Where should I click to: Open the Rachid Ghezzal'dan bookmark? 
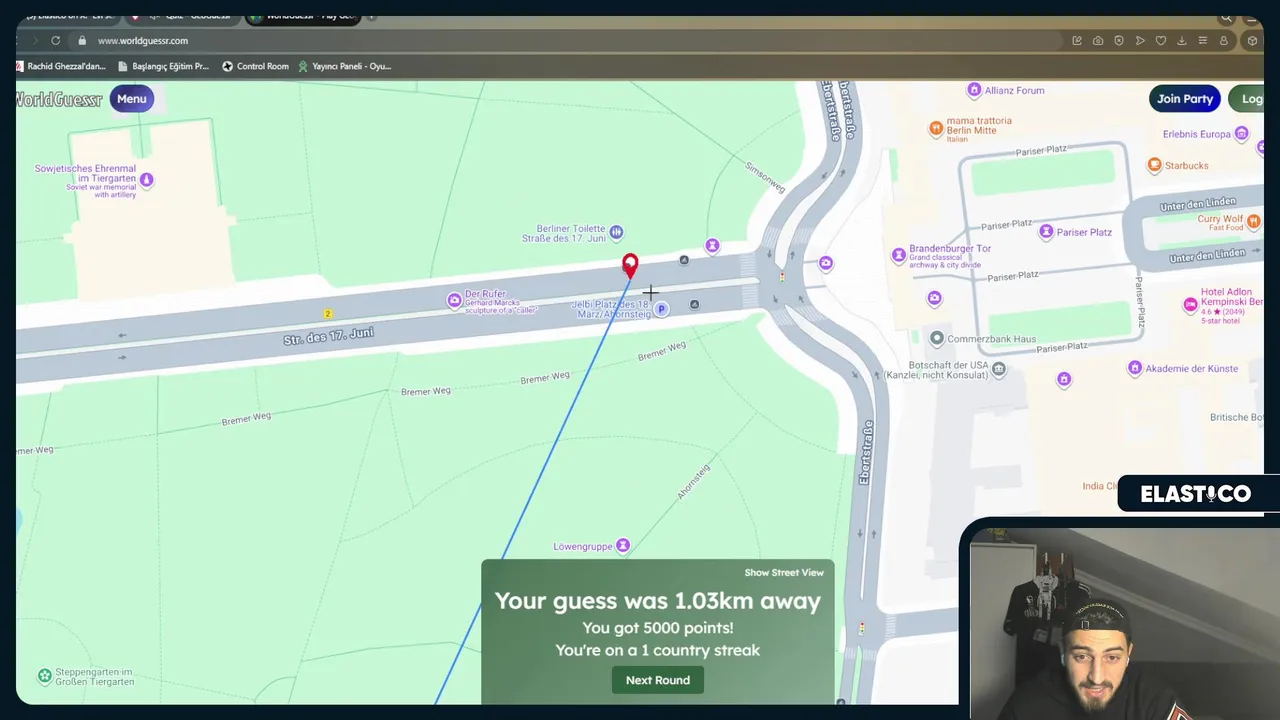pyautogui.click(x=61, y=66)
